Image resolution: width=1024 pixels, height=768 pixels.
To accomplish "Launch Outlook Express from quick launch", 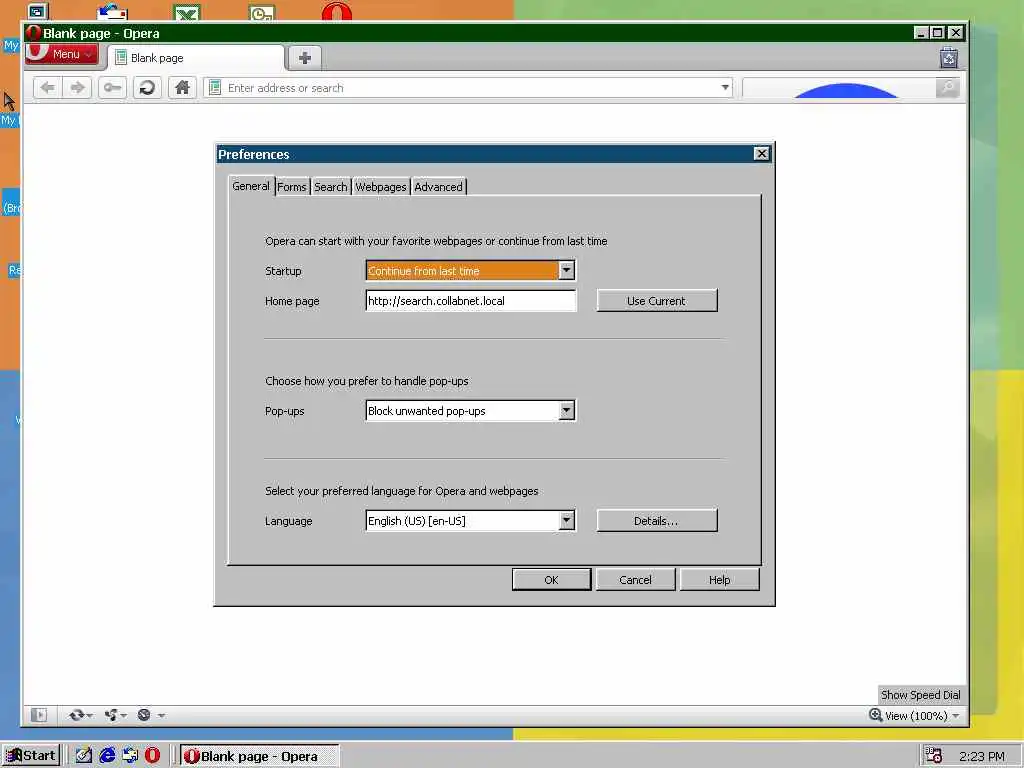I will (x=130, y=756).
